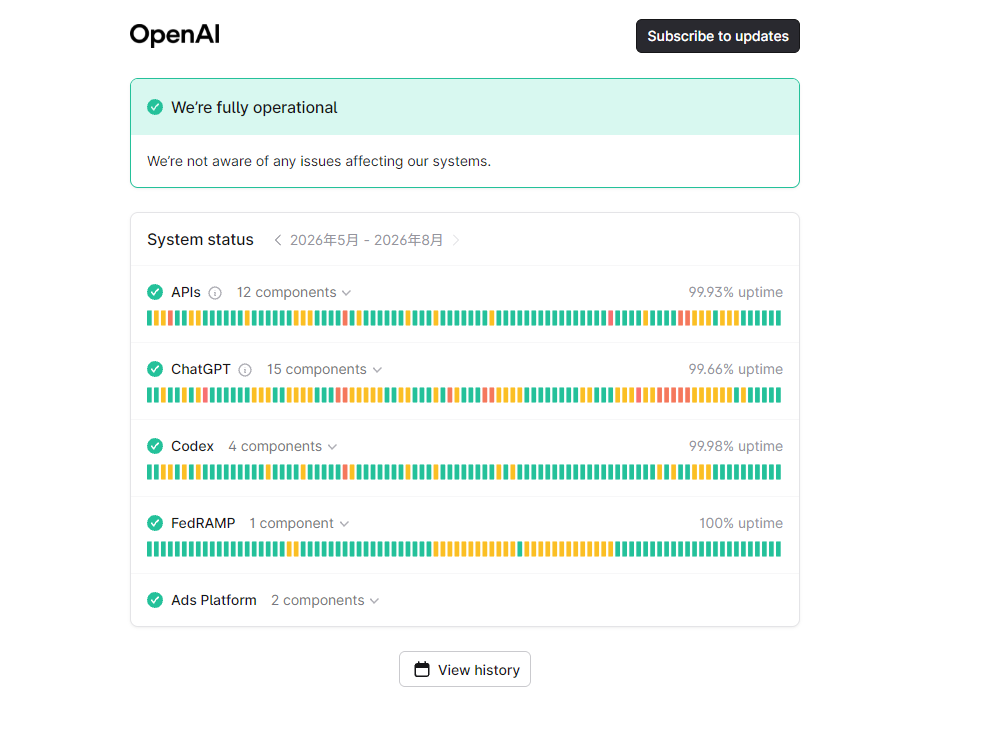This screenshot has width=994, height=749.
Task: Expand APIs 12 components list
Action: (294, 292)
